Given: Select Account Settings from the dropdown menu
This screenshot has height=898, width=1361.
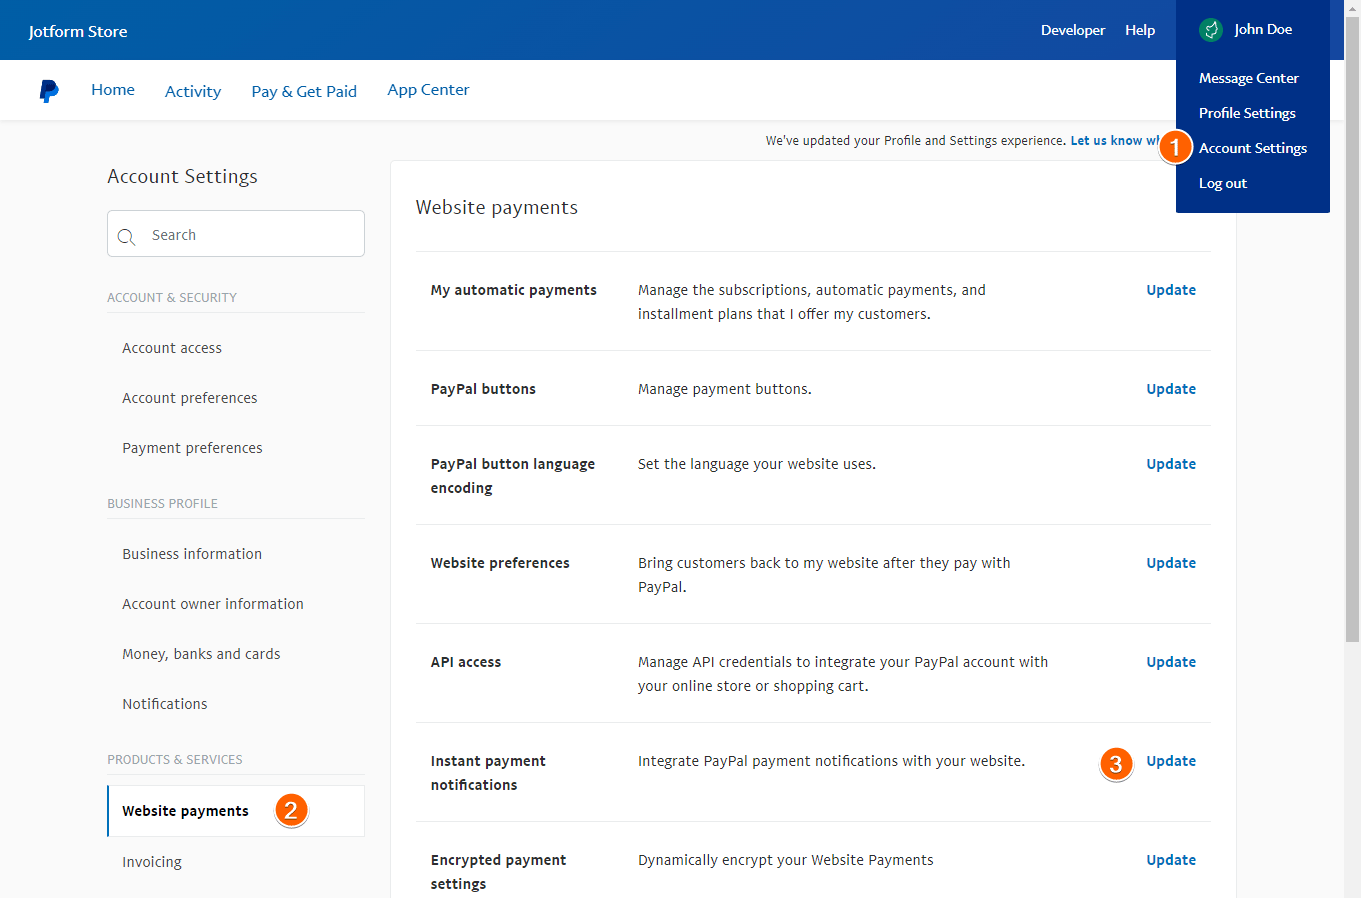Looking at the screenshot, I should click(x=1253, y=147).
